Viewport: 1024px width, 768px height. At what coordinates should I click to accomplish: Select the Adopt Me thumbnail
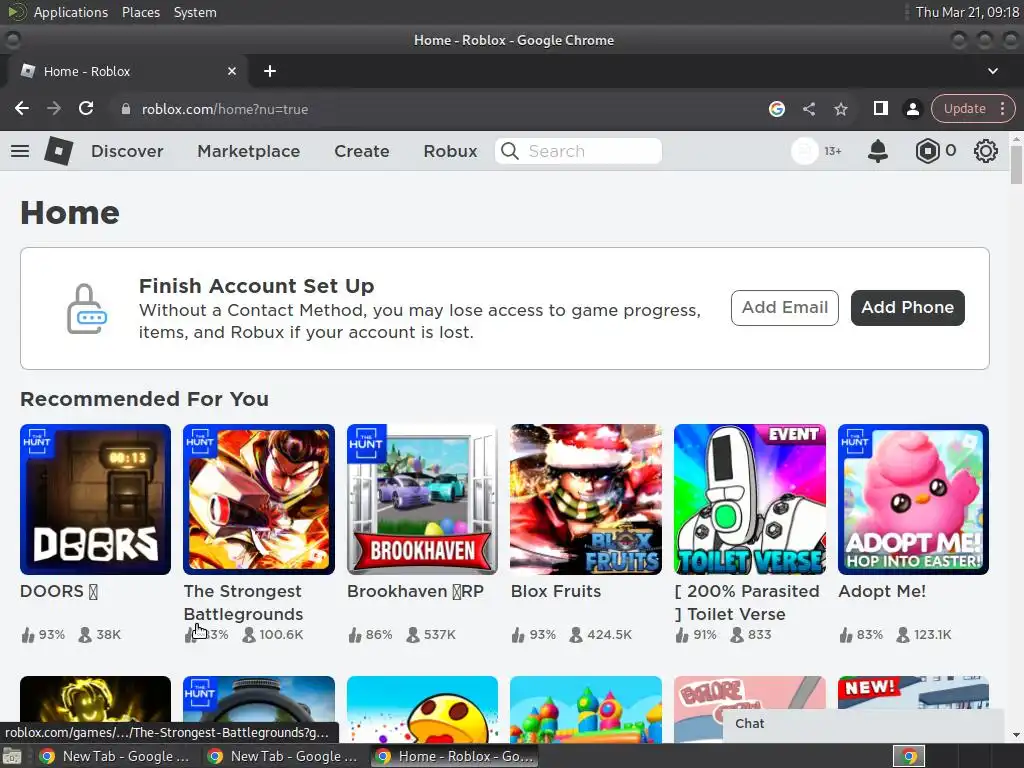pos(914,500)
